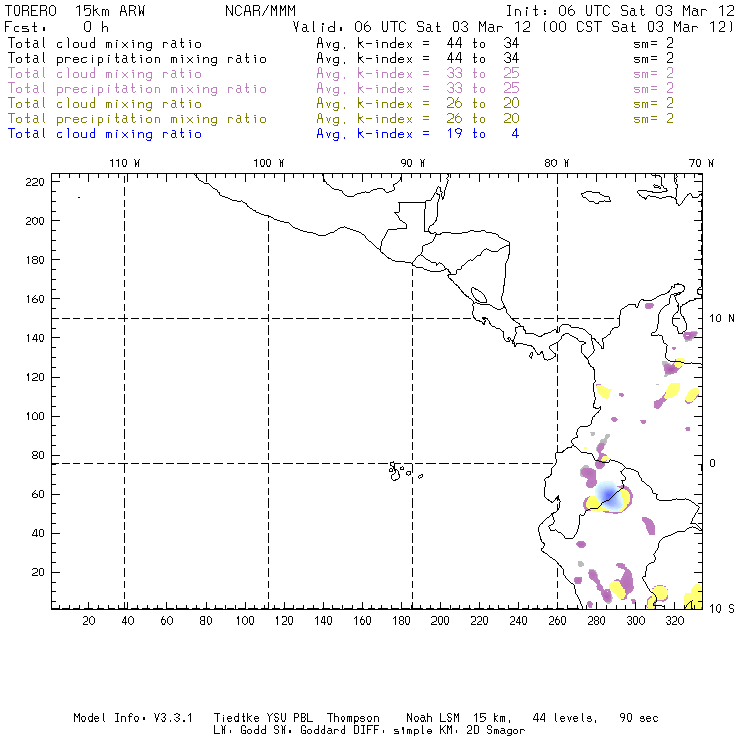Click the 110 W longitude label
The height and width of the screenshot is (740, 740).
[x=124, y=163]
